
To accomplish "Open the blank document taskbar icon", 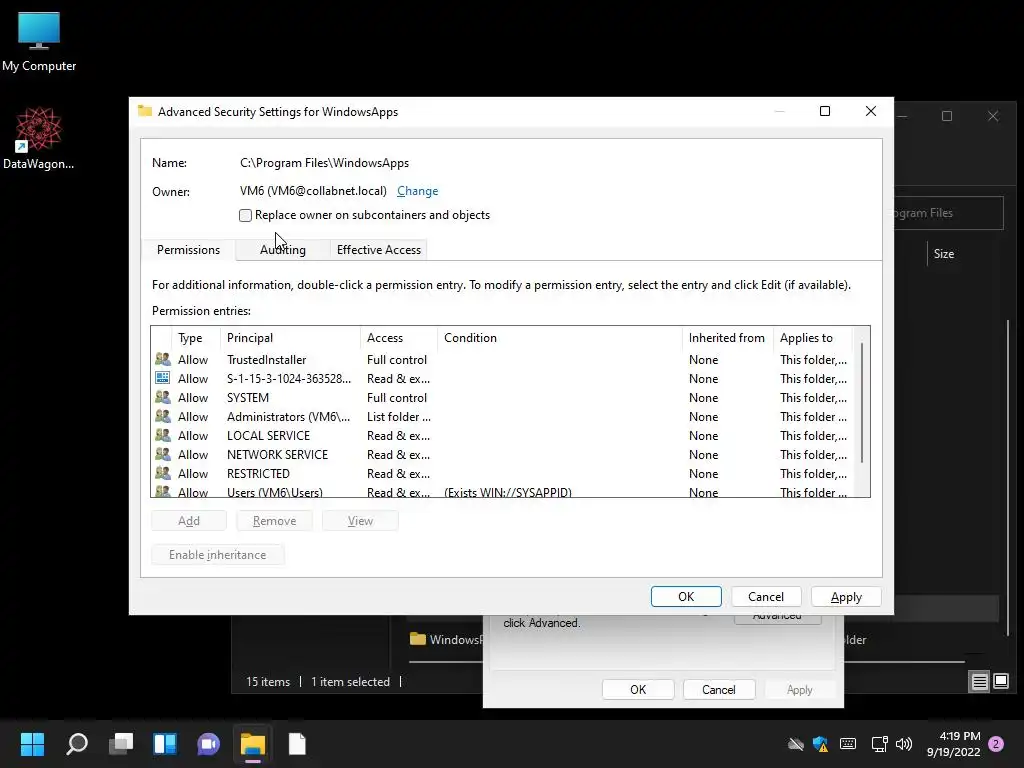I will (x=297, y=744).
